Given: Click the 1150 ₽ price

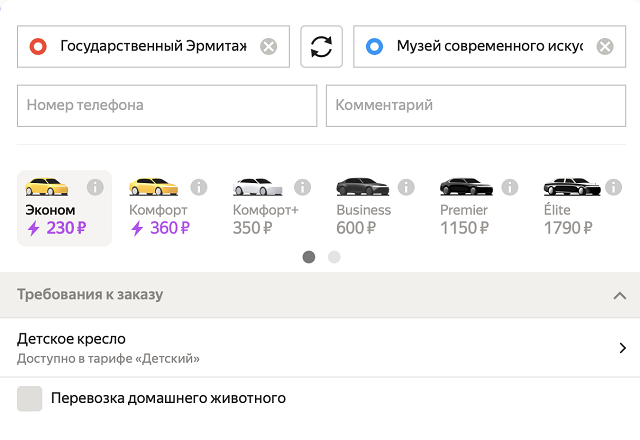Looking at the screenshot, I should tap(464, 228).
